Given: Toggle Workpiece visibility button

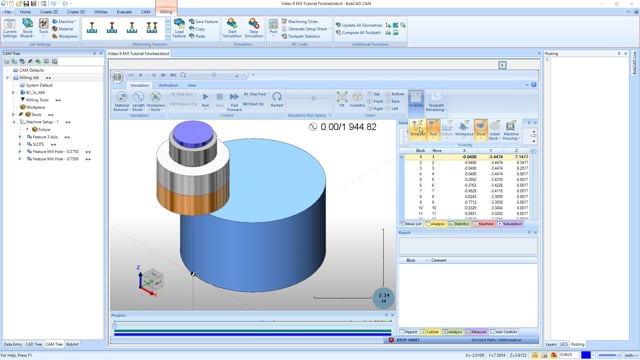Looking at the screenshot, I should [464, 129].
